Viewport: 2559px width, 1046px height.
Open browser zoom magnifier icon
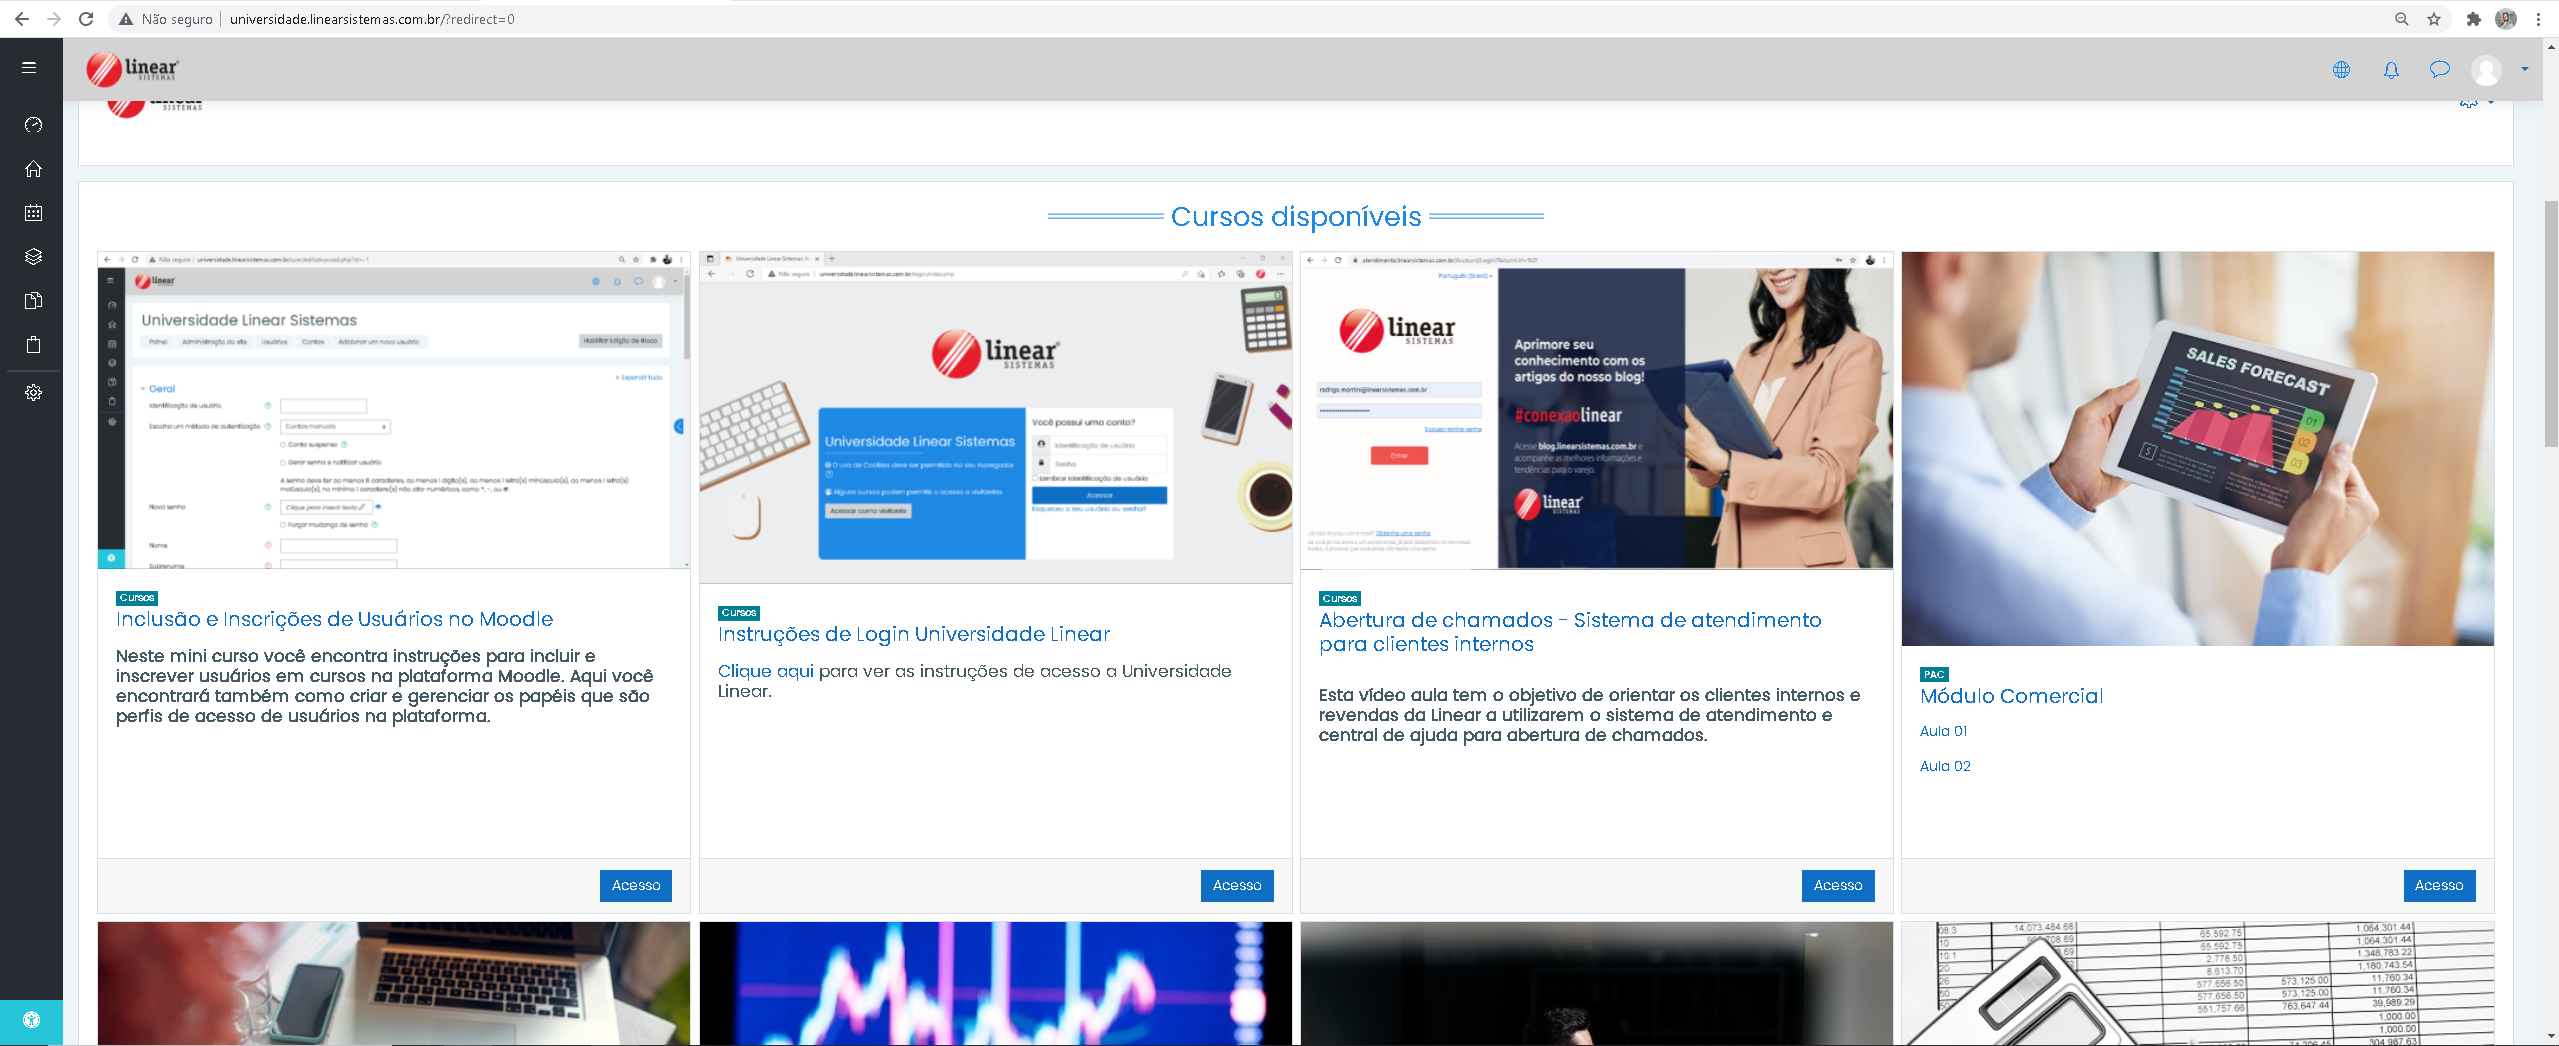tap(2402, 19)
